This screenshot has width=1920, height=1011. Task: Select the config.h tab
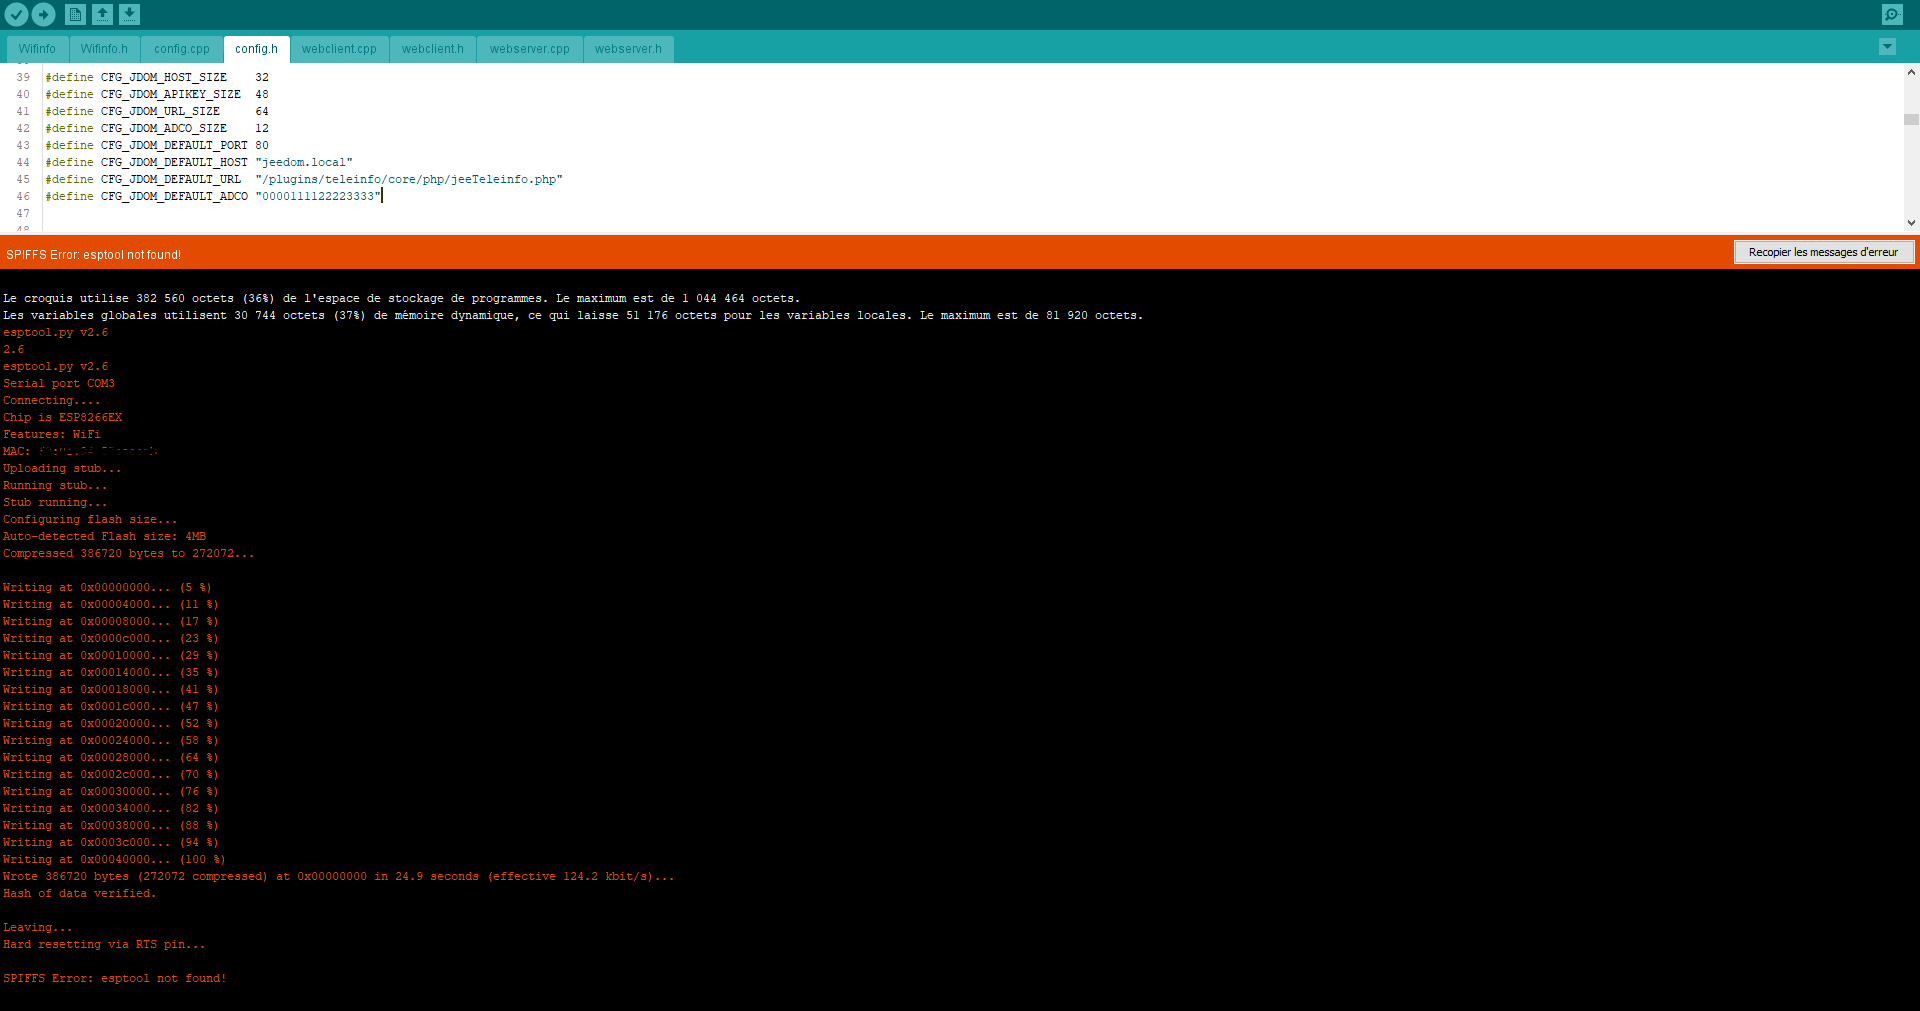(256, 49)
